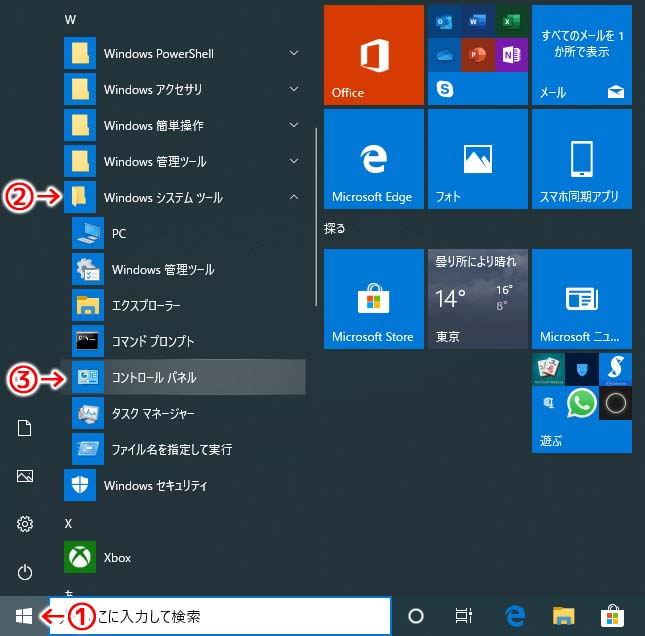Open コントロール パネル
Viewport: 645px width, 636px height.
point(185,377)
